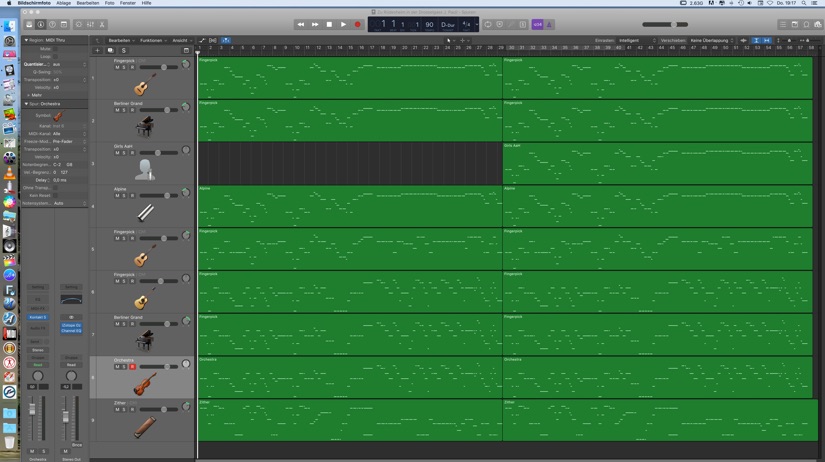Disable record-arm on Orchestra track
This screenshot has height=462, width=825.
tap(132, 367)
